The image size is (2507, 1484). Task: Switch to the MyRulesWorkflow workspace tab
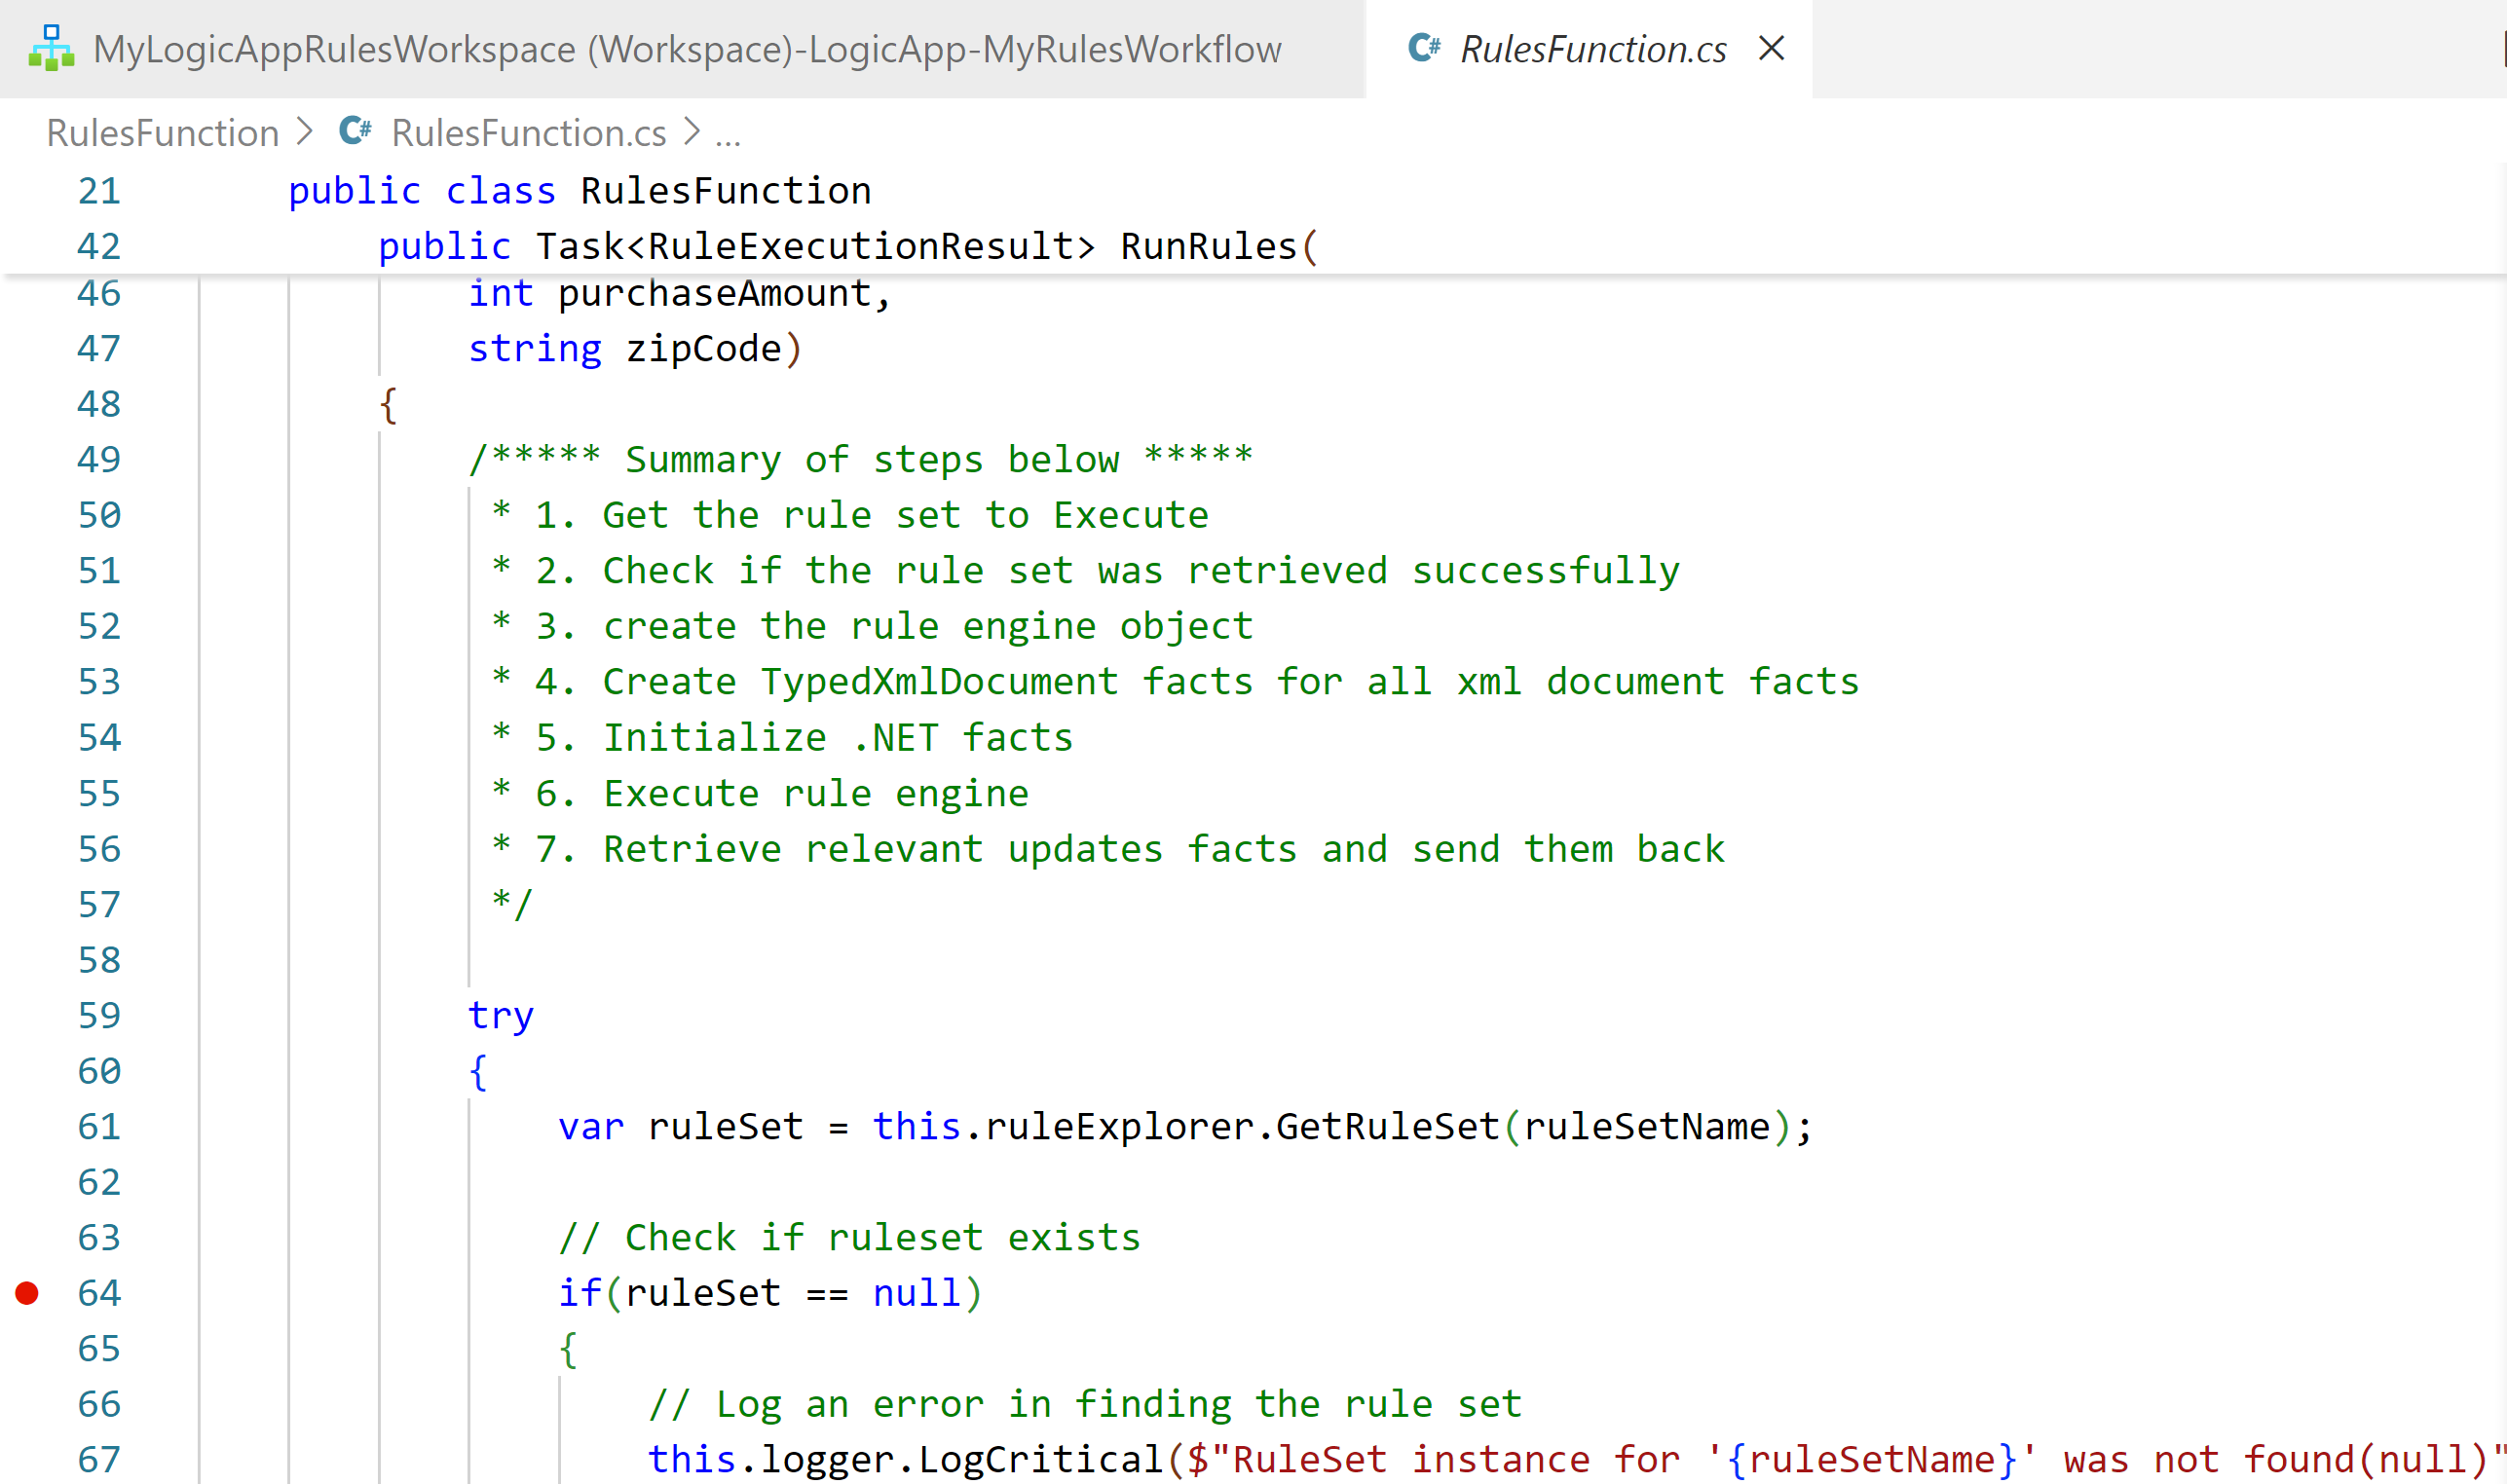click(x=685, y=48)
